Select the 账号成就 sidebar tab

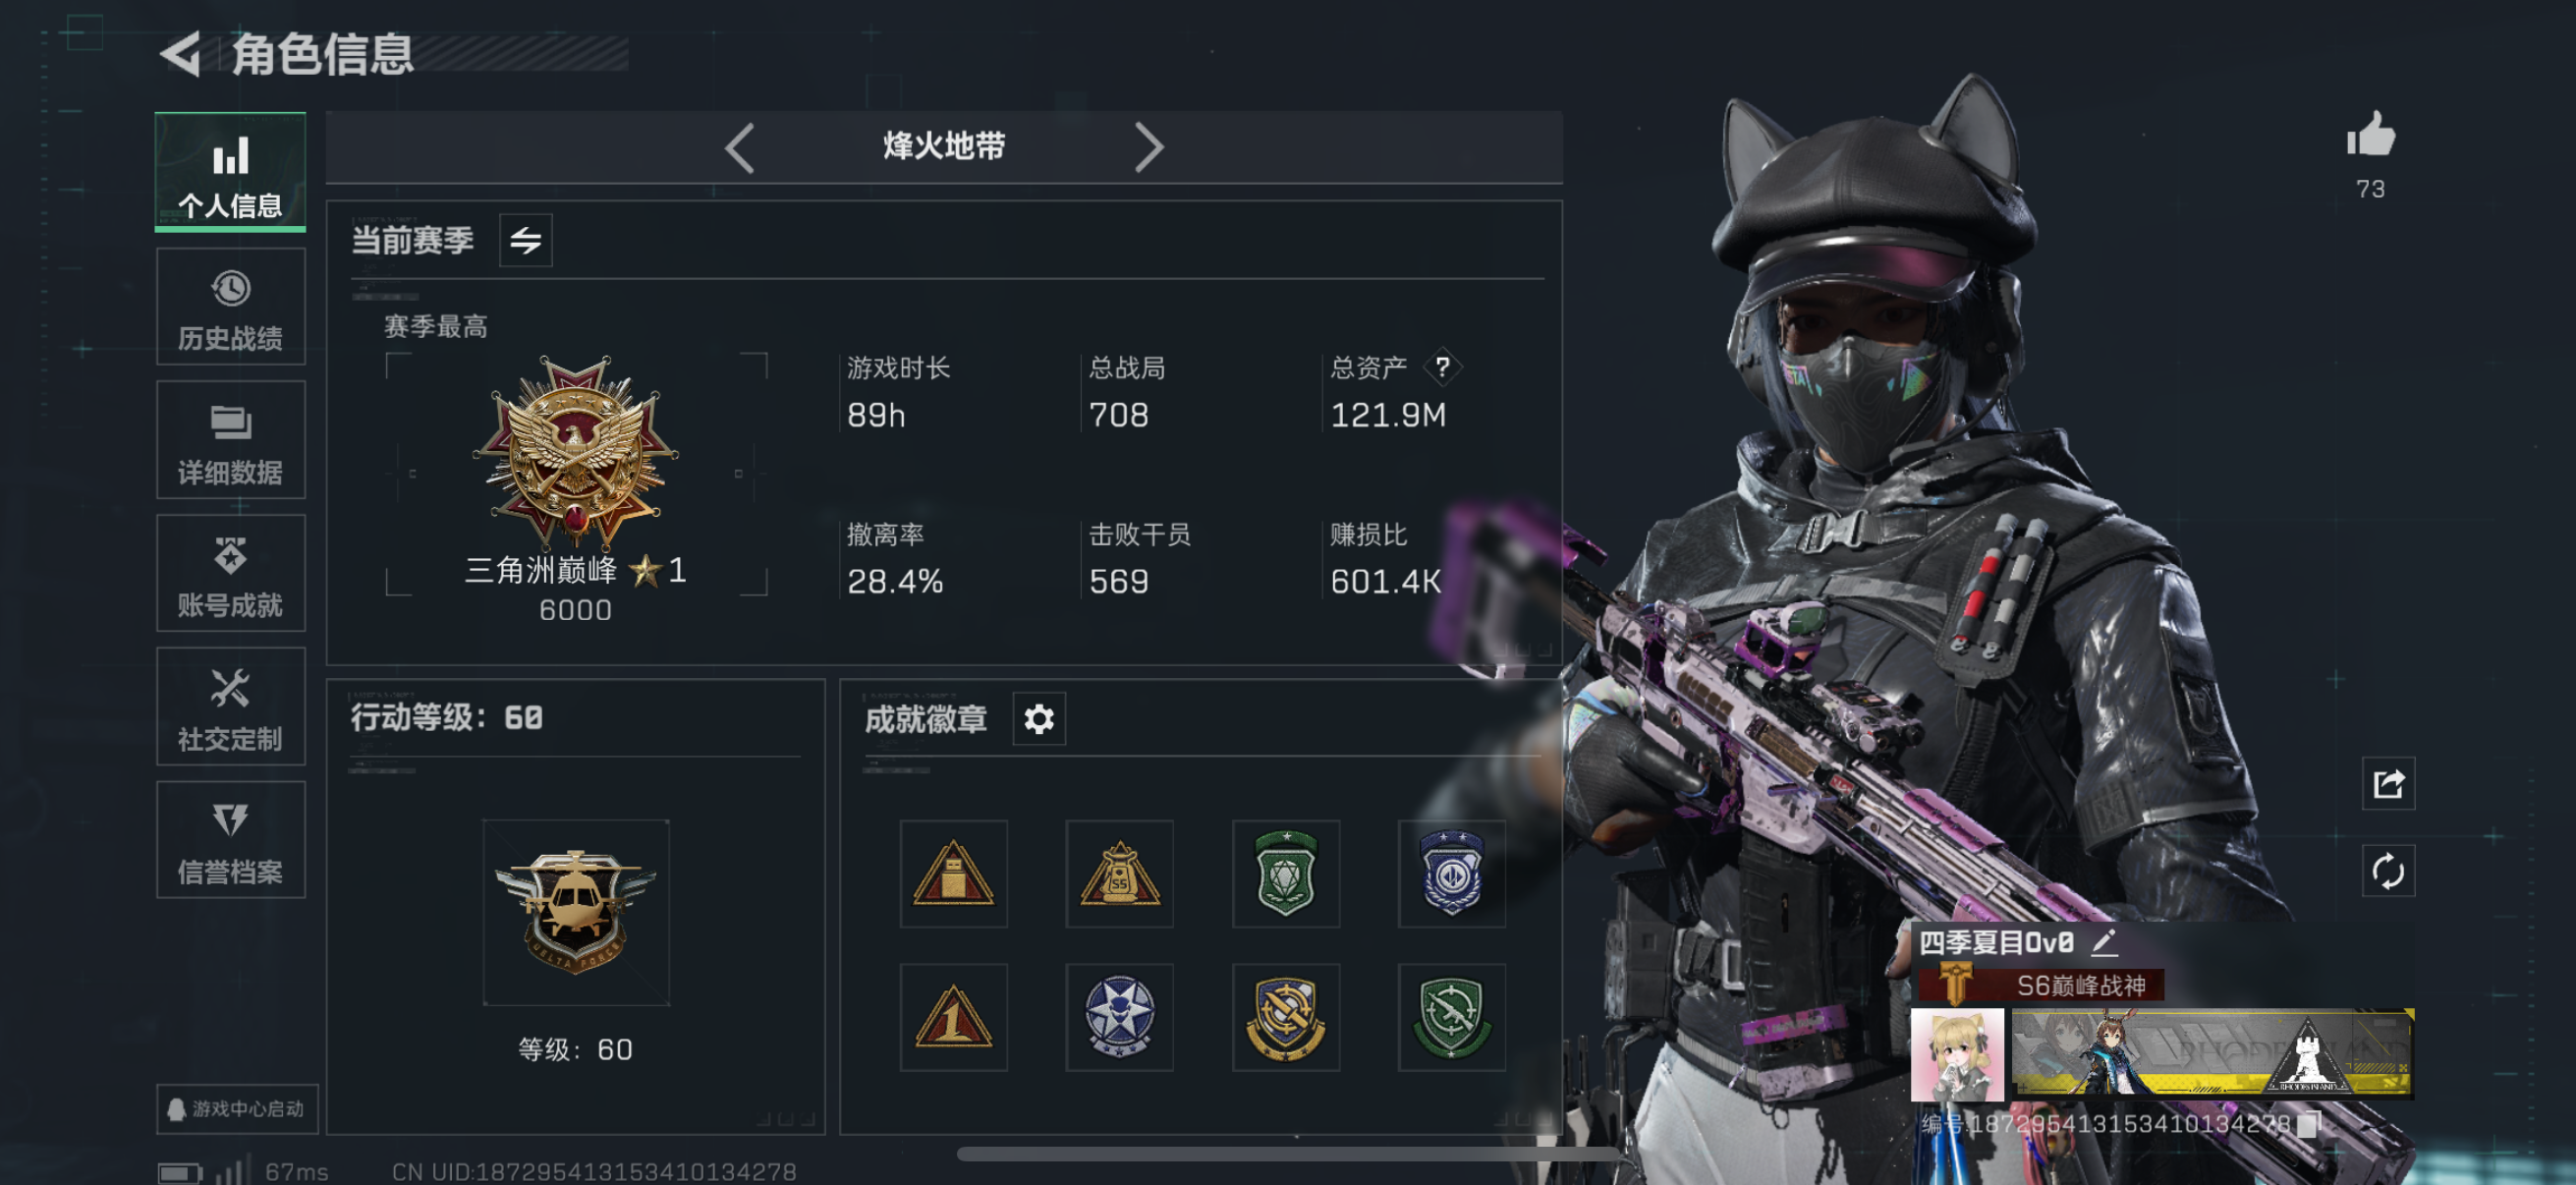coord(230,573)
